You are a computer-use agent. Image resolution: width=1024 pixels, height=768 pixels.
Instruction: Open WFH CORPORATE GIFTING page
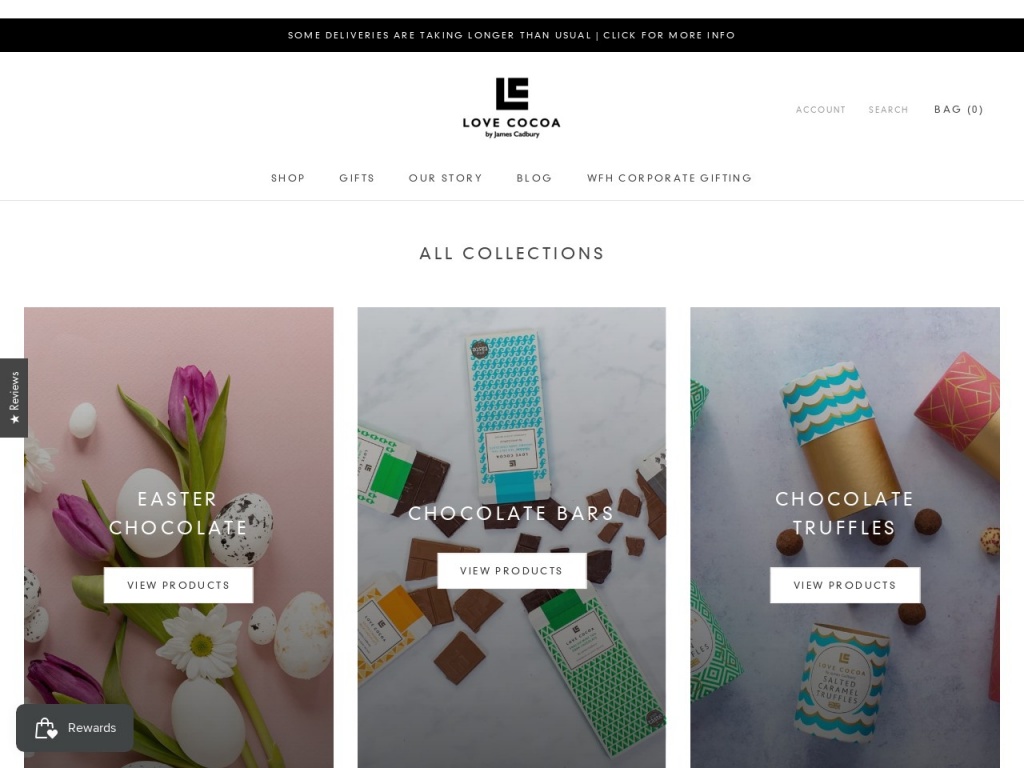click(x=669, y=178)
